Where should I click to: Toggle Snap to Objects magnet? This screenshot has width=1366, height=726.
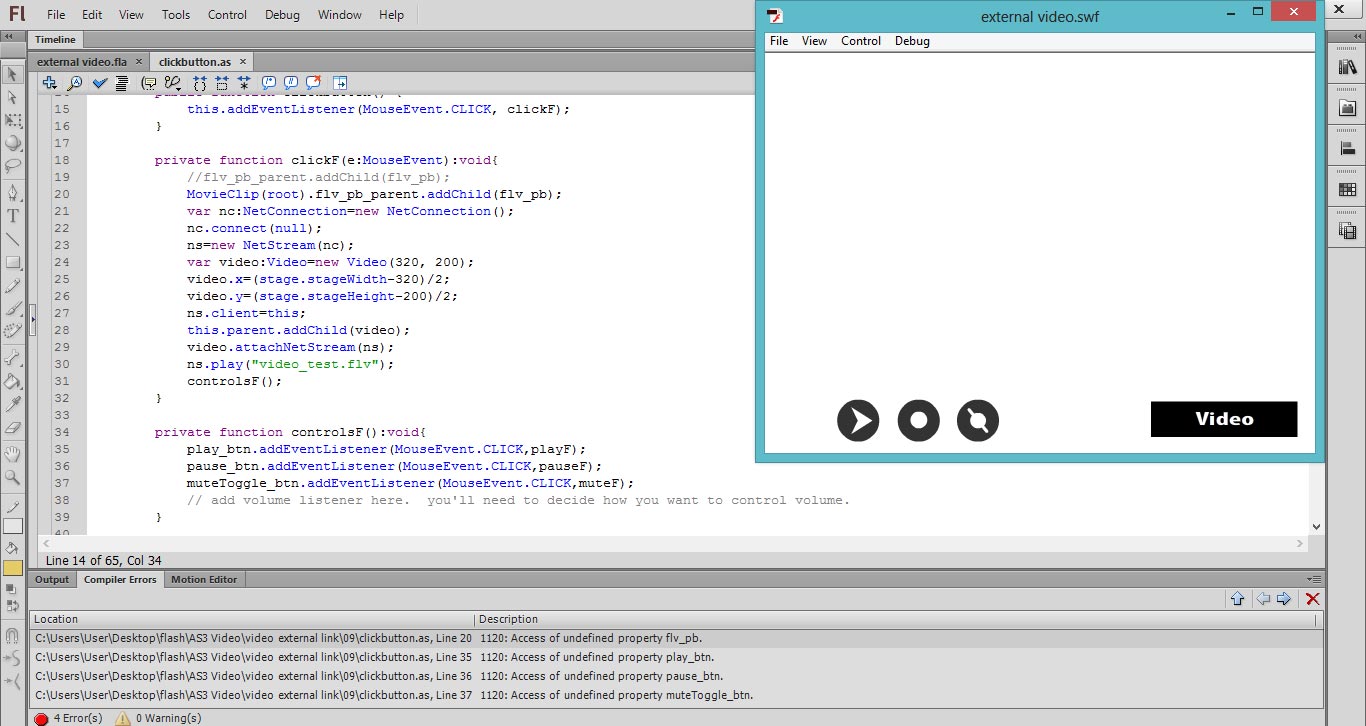(13, 635)
